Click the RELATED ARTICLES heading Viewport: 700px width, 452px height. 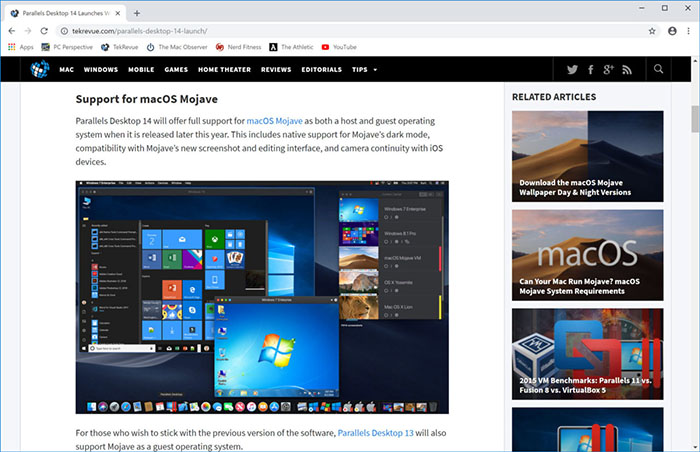coord(554,97)
